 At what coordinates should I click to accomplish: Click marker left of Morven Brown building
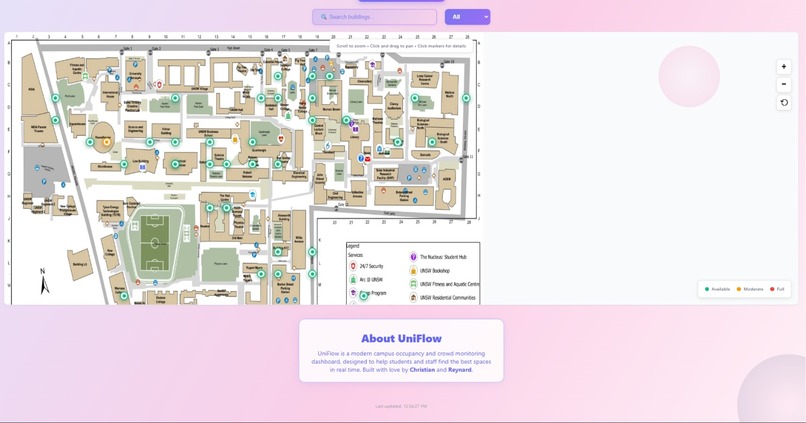point(312,98)
